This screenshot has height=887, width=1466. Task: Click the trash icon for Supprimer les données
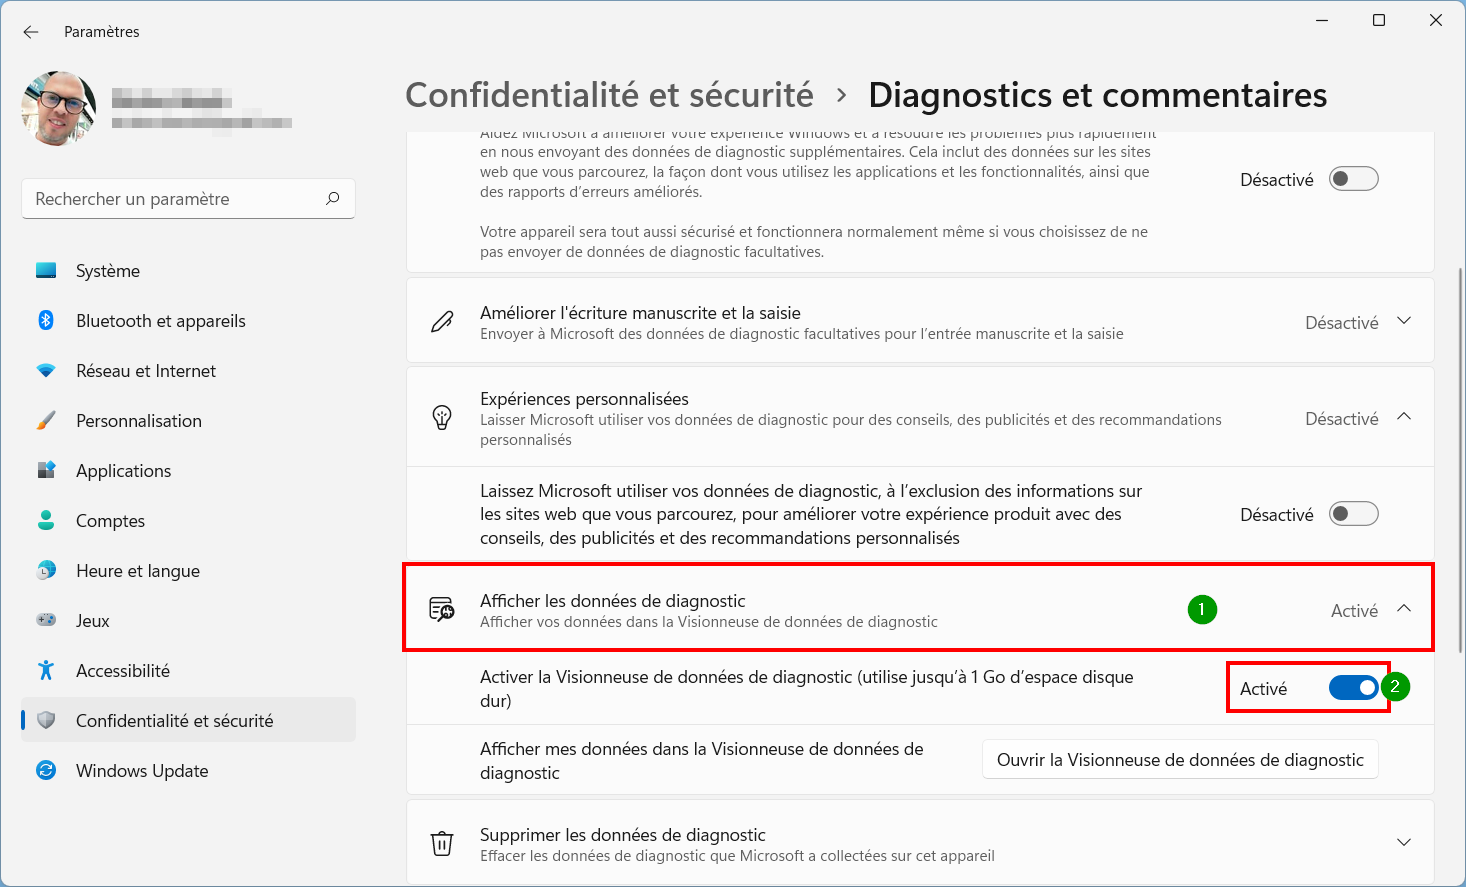click(x=442, y=843)
